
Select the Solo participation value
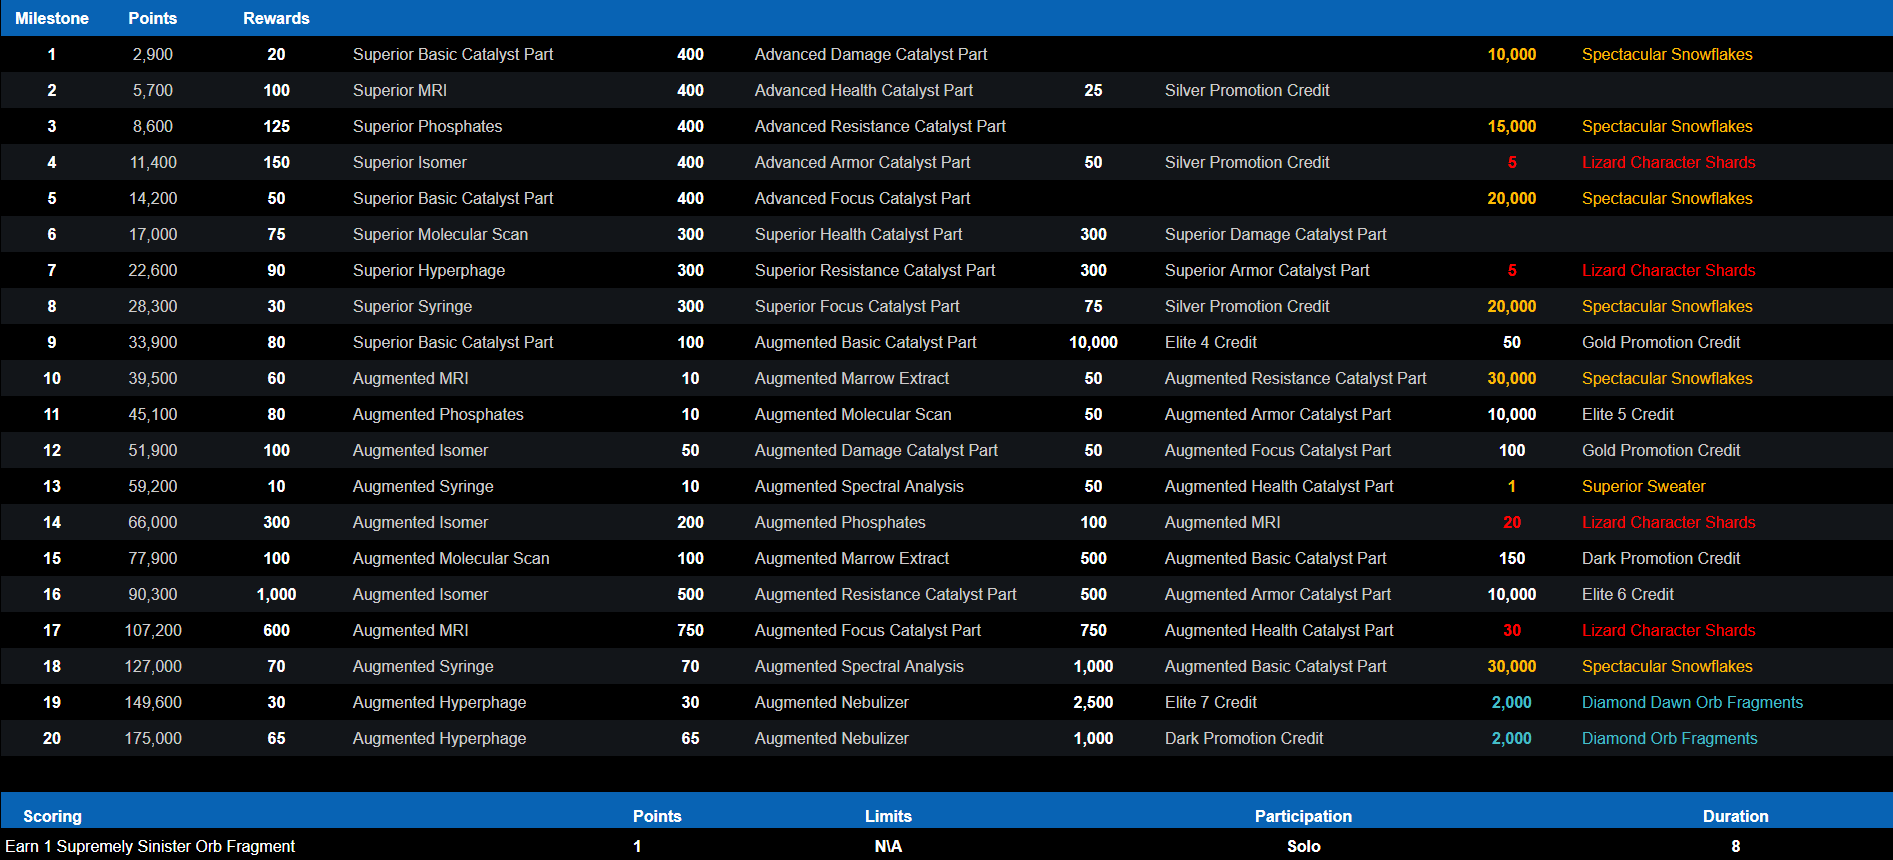pyautogui.click(x=1303, y=846)
